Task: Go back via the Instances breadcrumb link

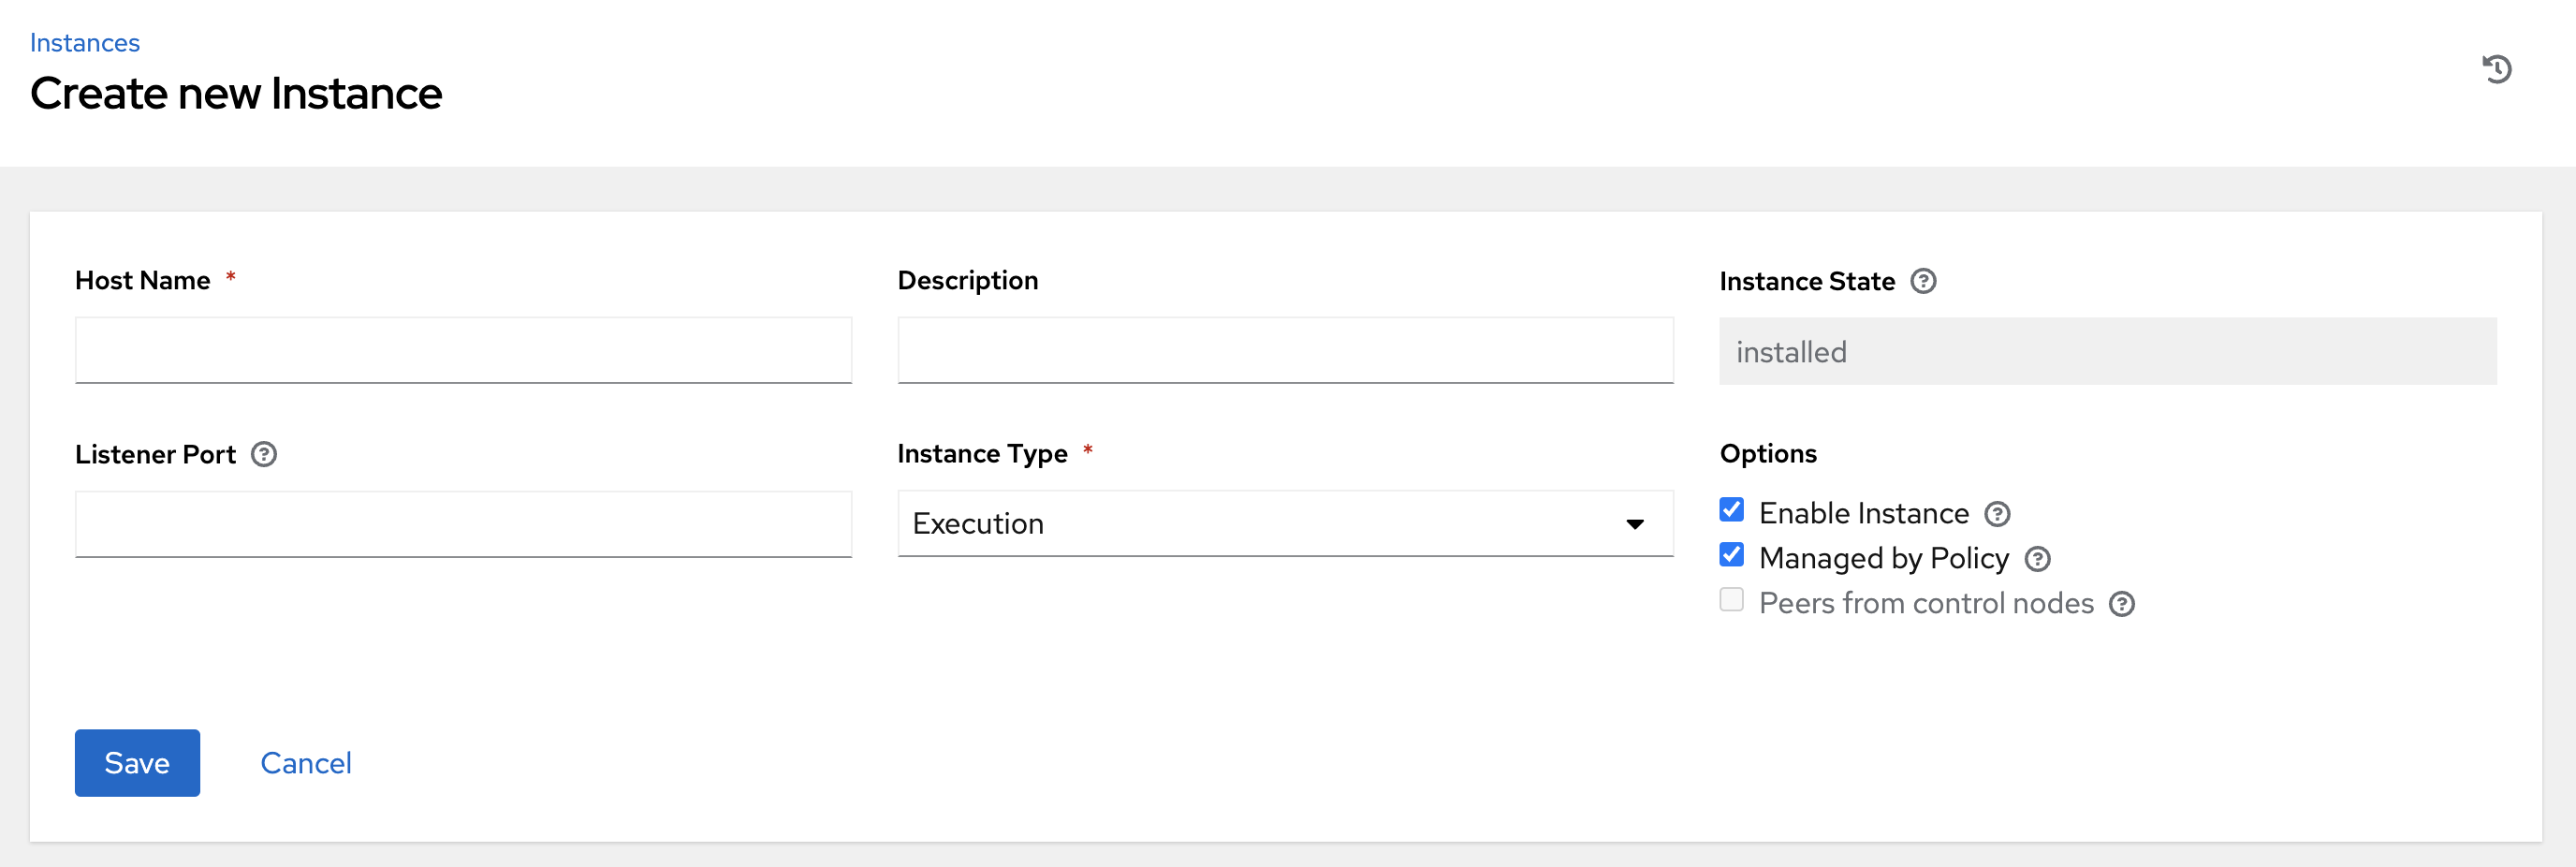Action: coord(85,43)
